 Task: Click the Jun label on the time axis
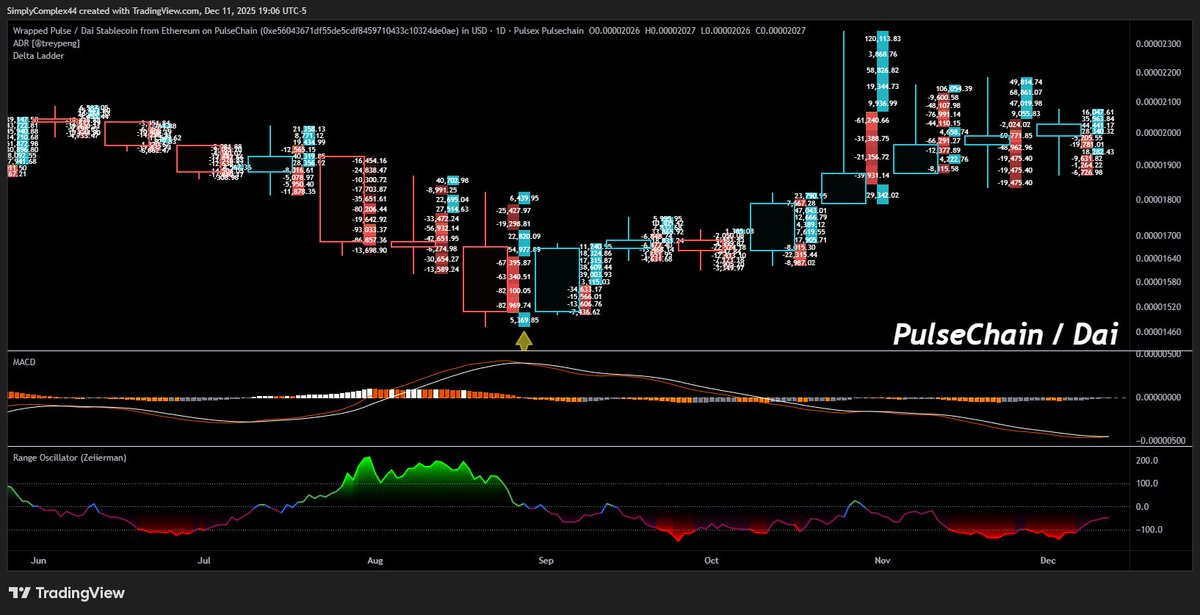tap(41, 563)
